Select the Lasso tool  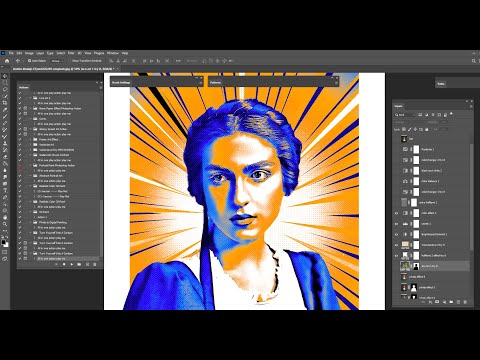tap(5, 89)
